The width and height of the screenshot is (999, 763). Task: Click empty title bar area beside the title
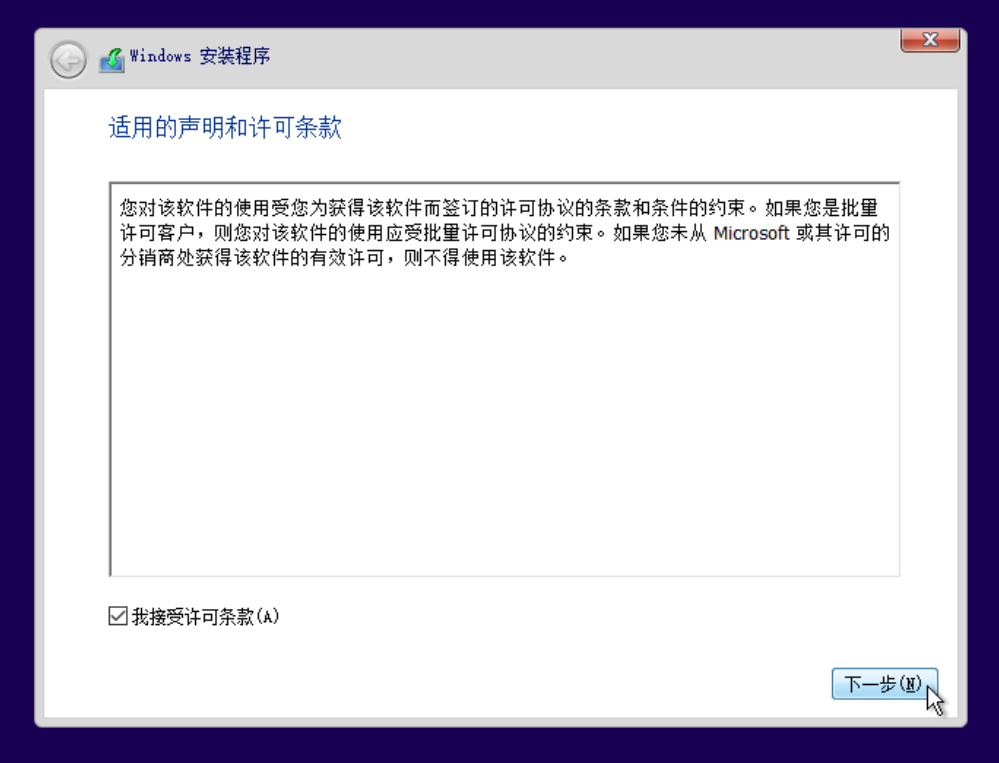click(x=573, y=57)
